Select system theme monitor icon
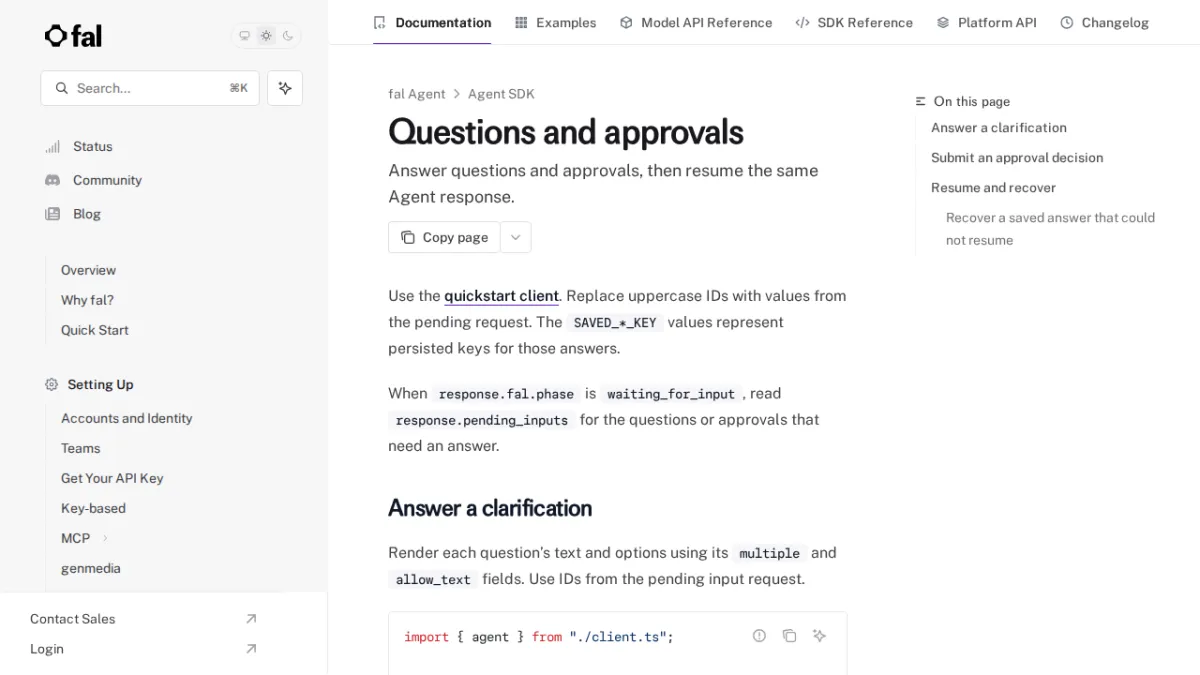Viewport: 1200px width, 675px height. coord(244,36)
